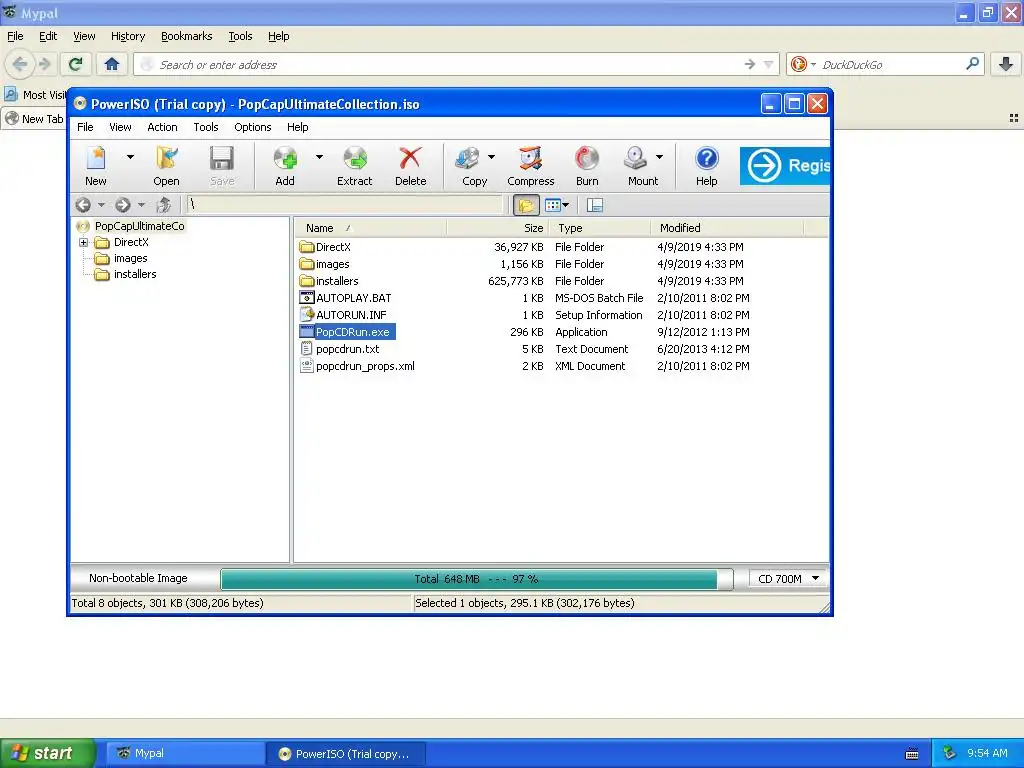Click the Non-bootable Image status label
This screenshot has height=768, width=1024.
point(138,578)
